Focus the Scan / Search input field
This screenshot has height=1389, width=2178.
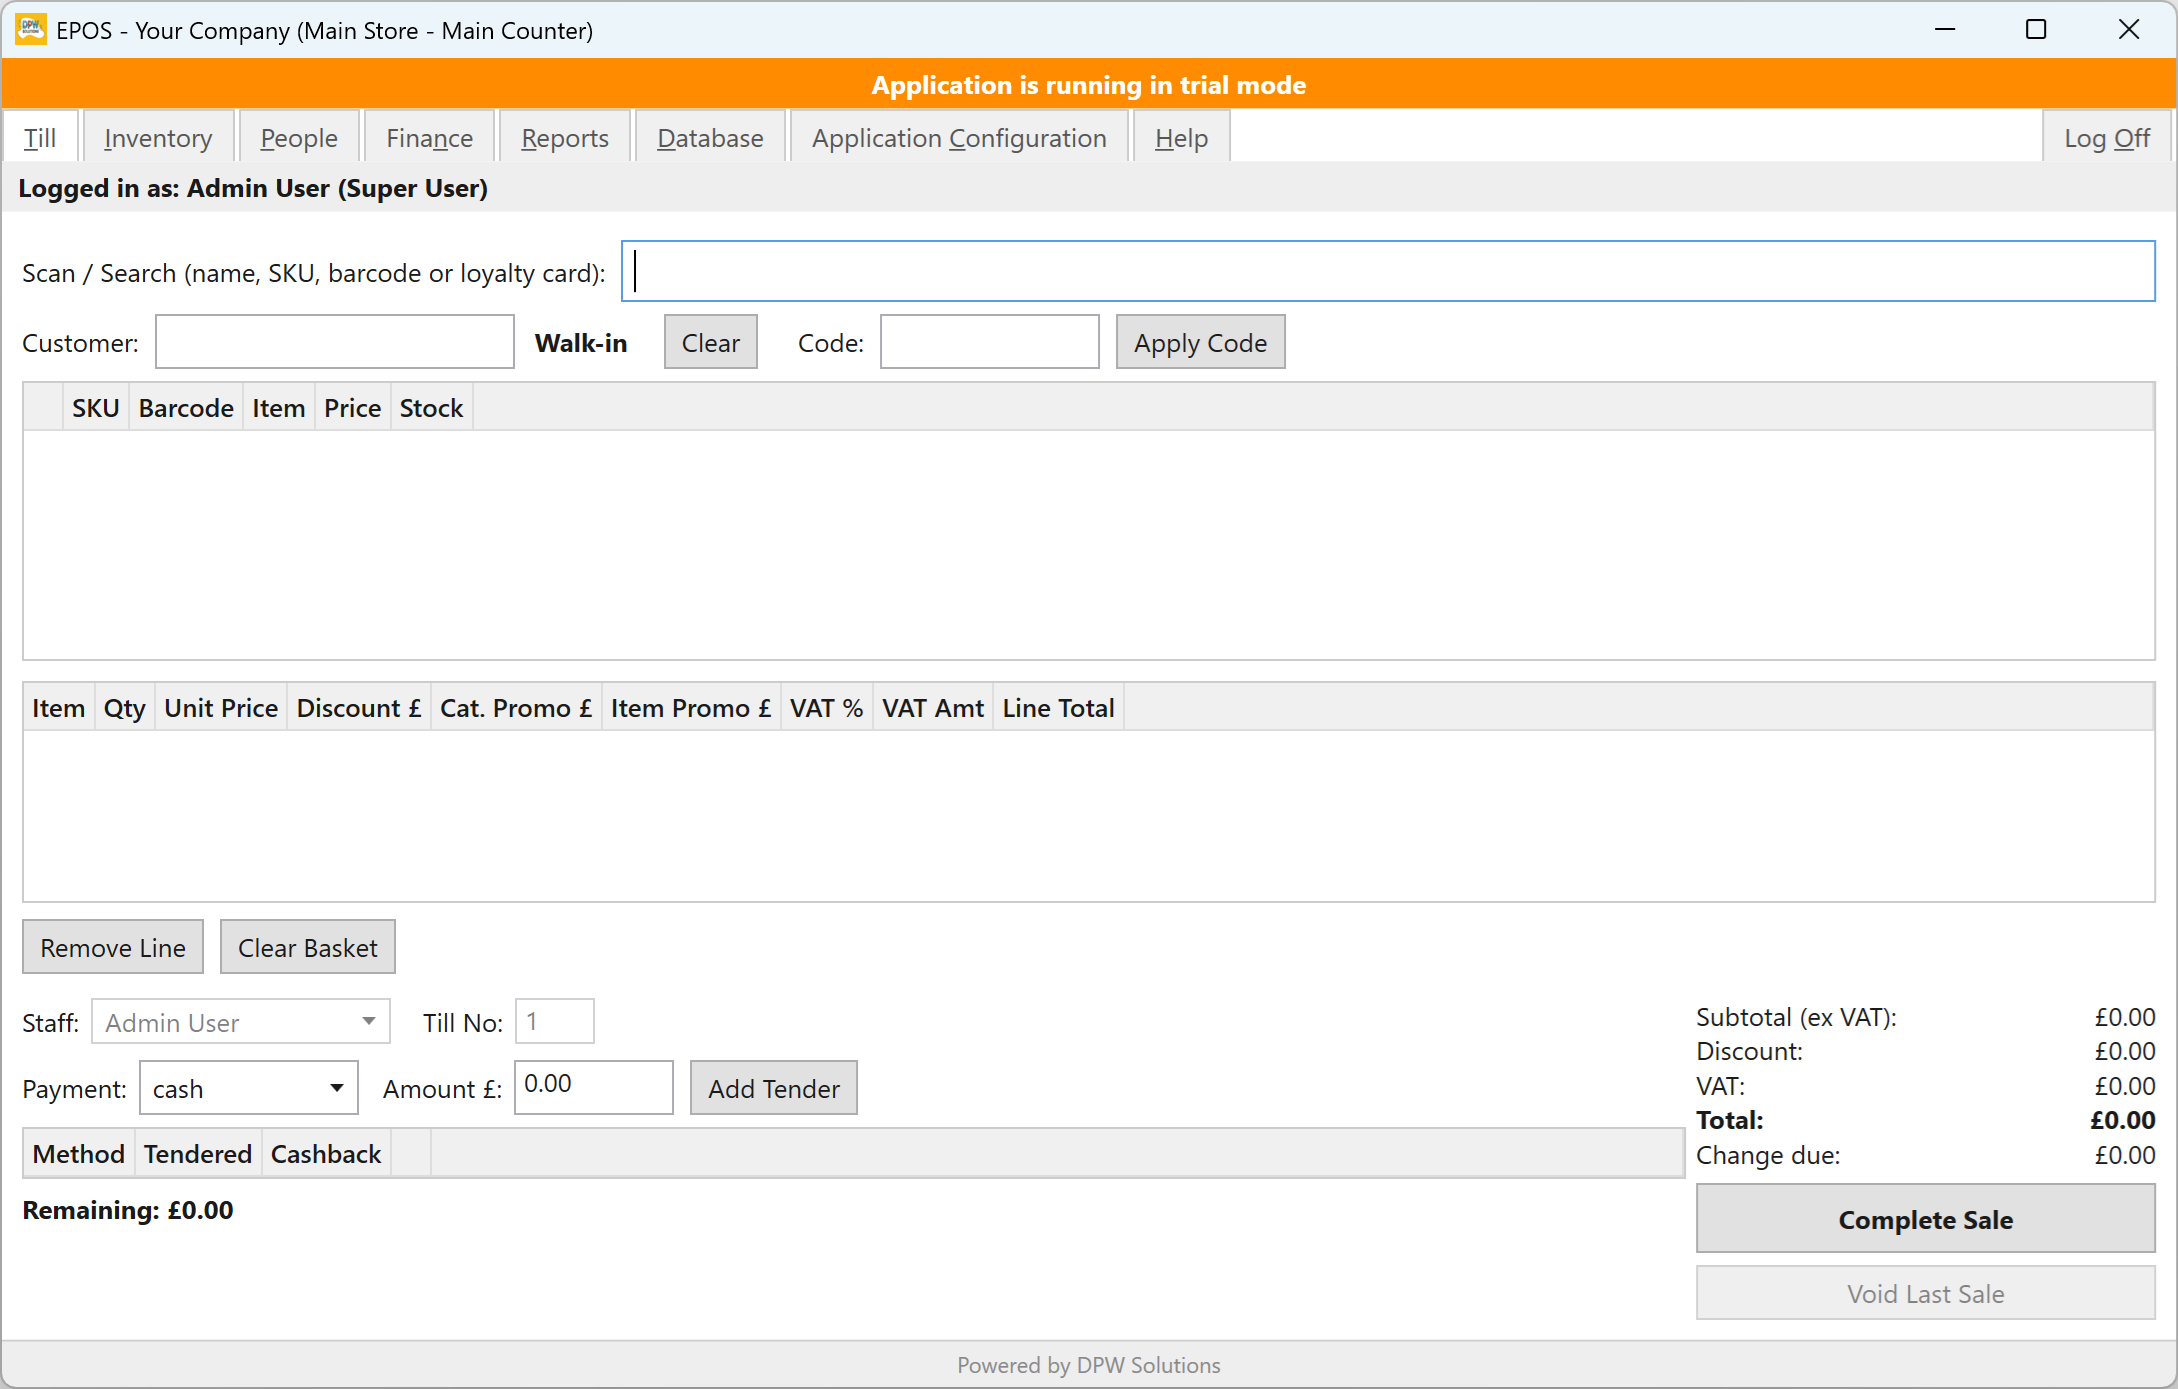[x=1388, y=271]
